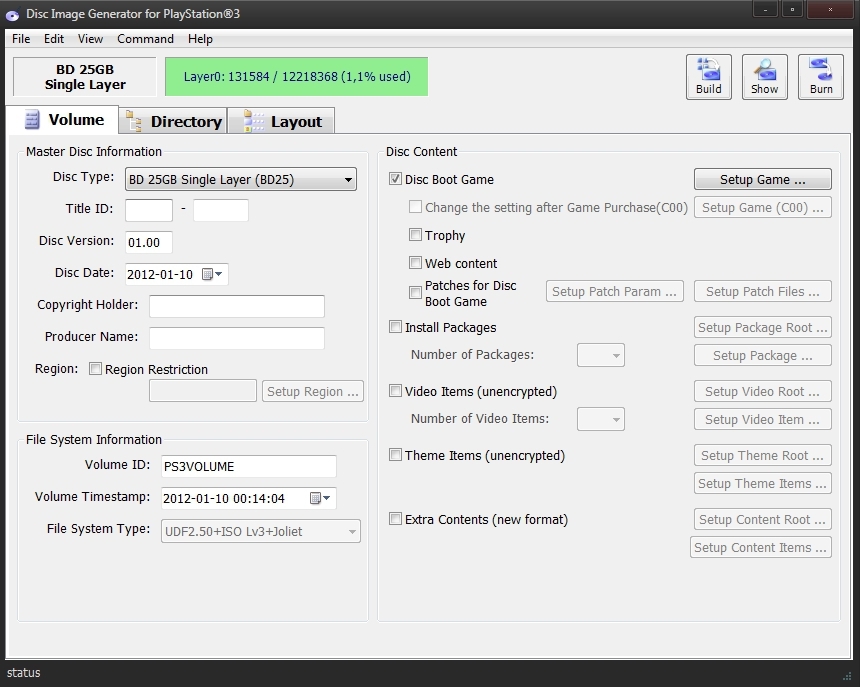Toggle Change the setting after Game Purchase checkbox

415,207
